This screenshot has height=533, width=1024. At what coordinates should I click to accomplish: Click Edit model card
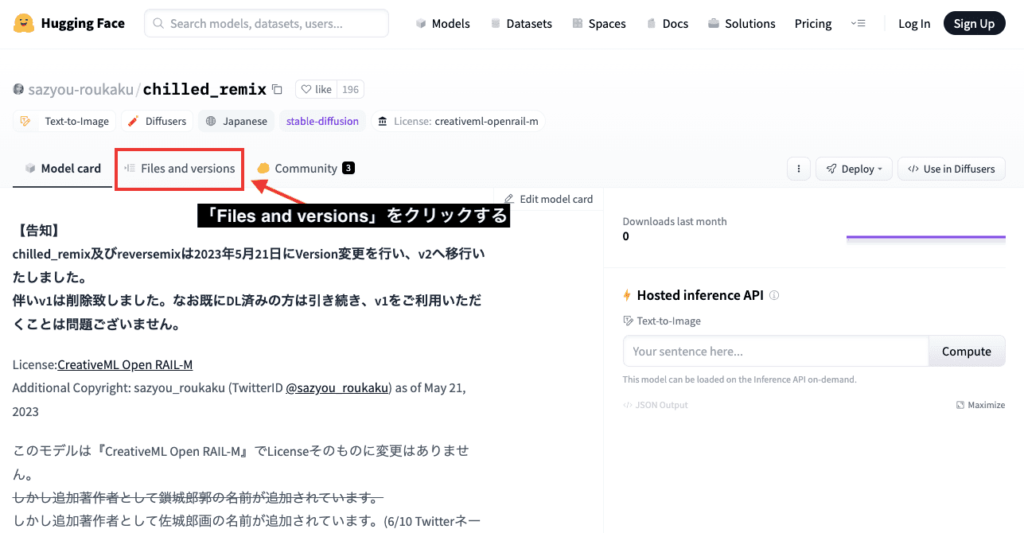[x=549, y=199]
